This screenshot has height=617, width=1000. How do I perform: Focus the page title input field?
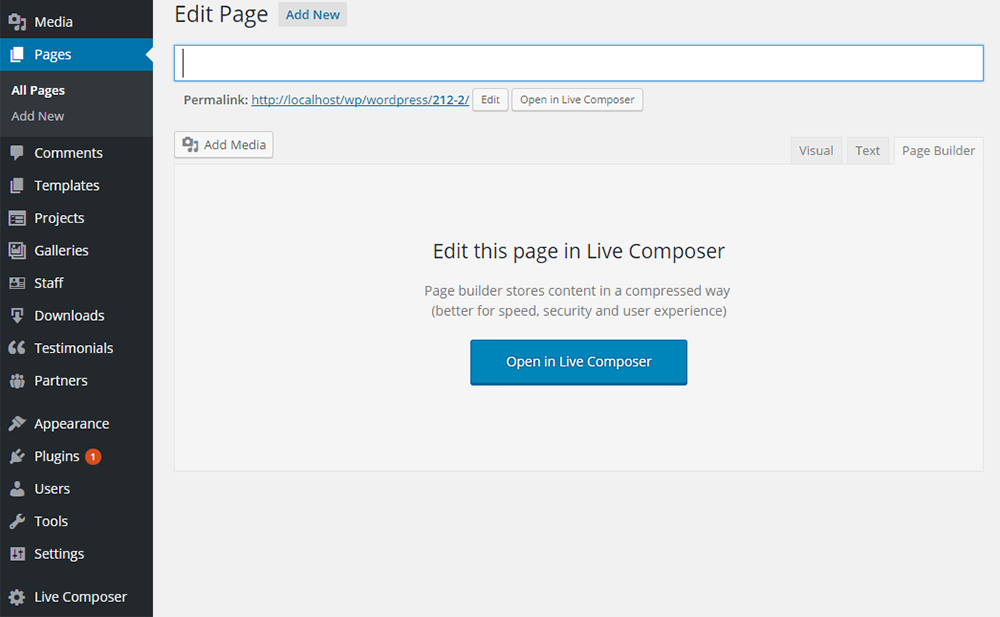click(x=578, y=63)
